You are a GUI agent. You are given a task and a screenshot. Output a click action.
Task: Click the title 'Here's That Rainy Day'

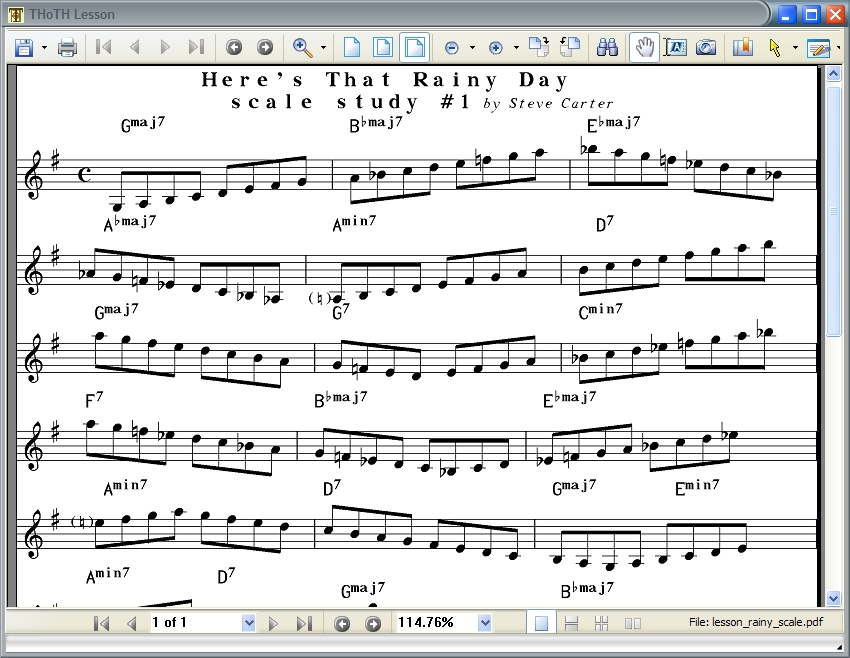[x=385, y=80]
